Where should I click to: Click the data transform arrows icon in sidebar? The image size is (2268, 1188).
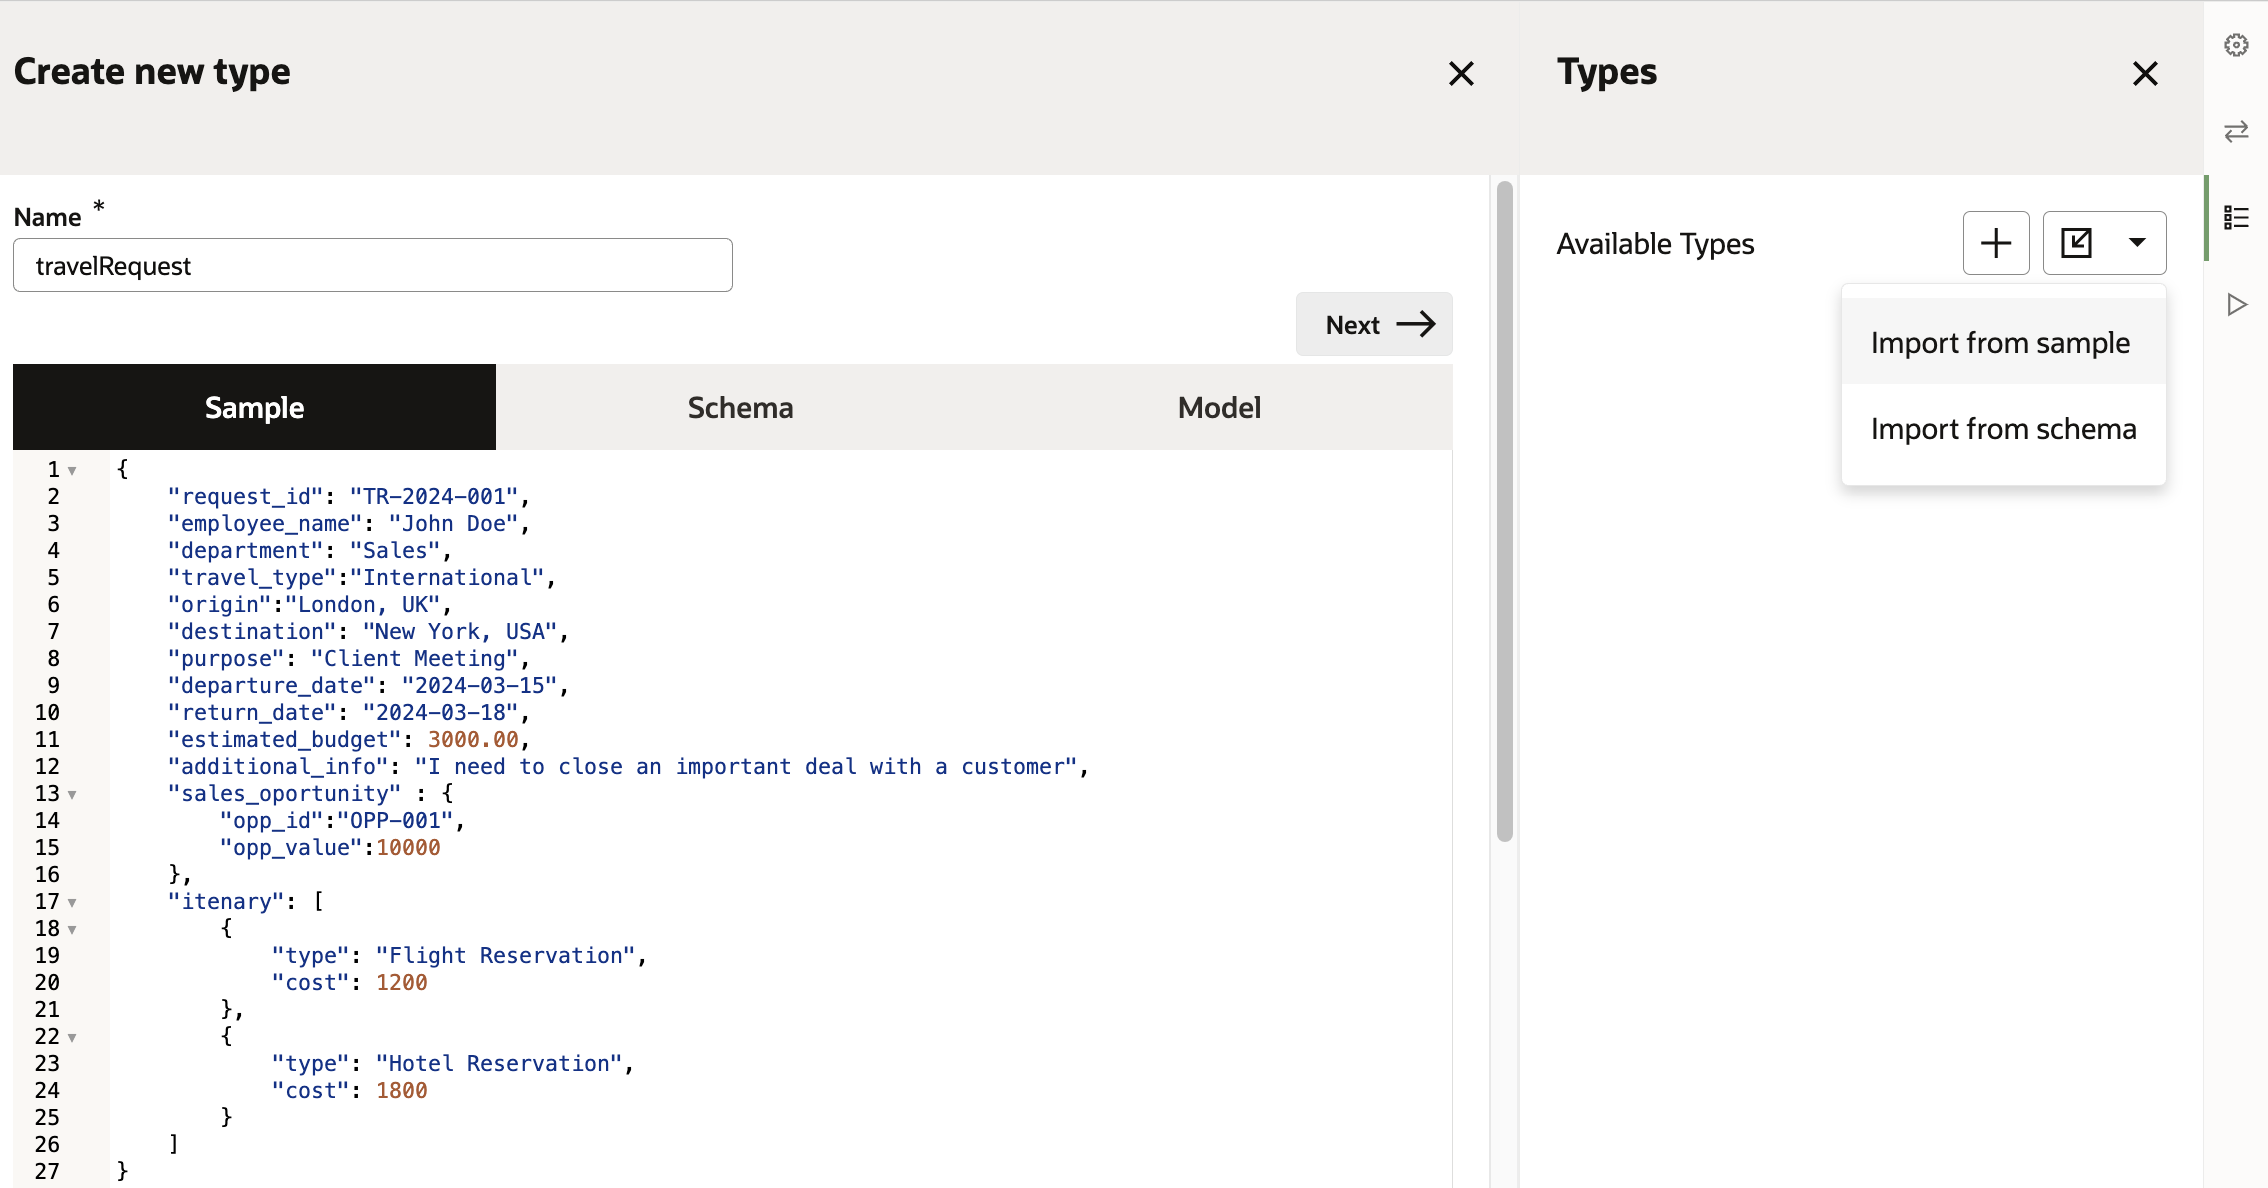[x=2237, y=131]
